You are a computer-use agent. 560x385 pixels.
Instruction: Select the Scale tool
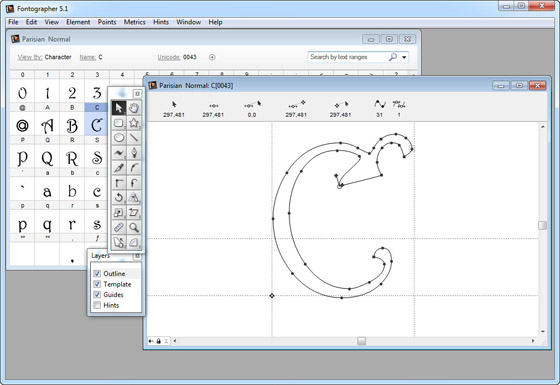click(x=119, y=212)
